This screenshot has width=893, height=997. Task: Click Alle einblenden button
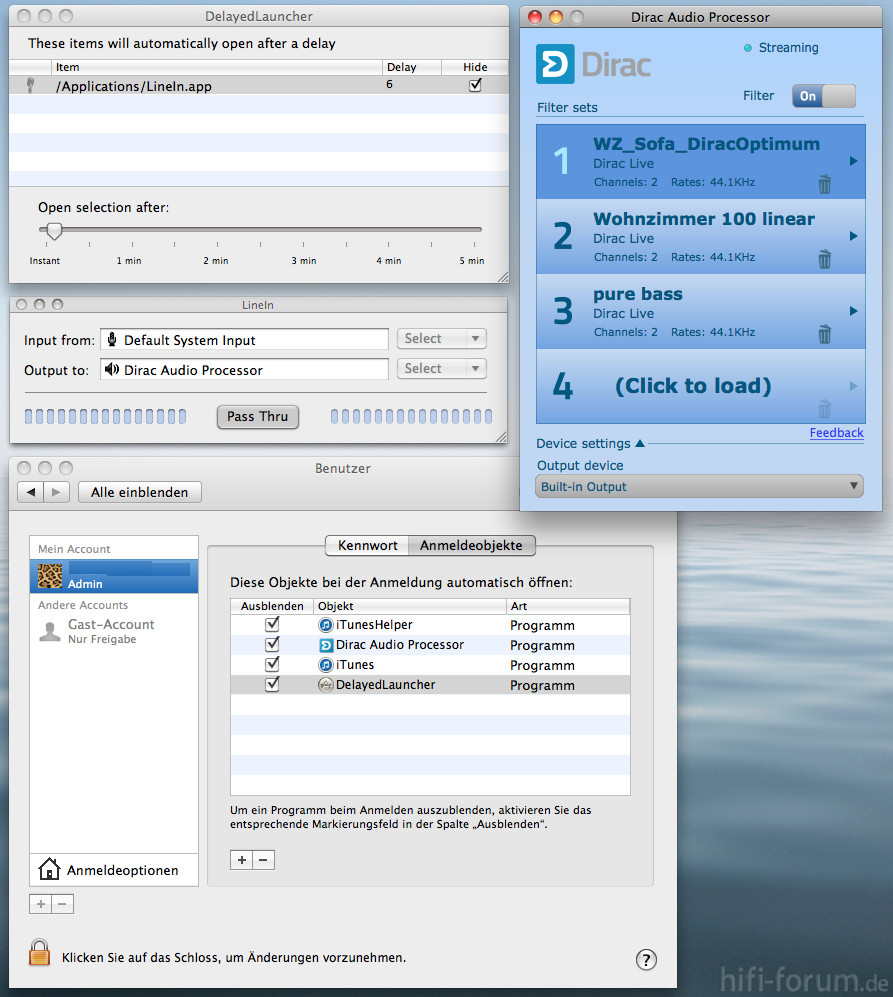tap(140, 492)
